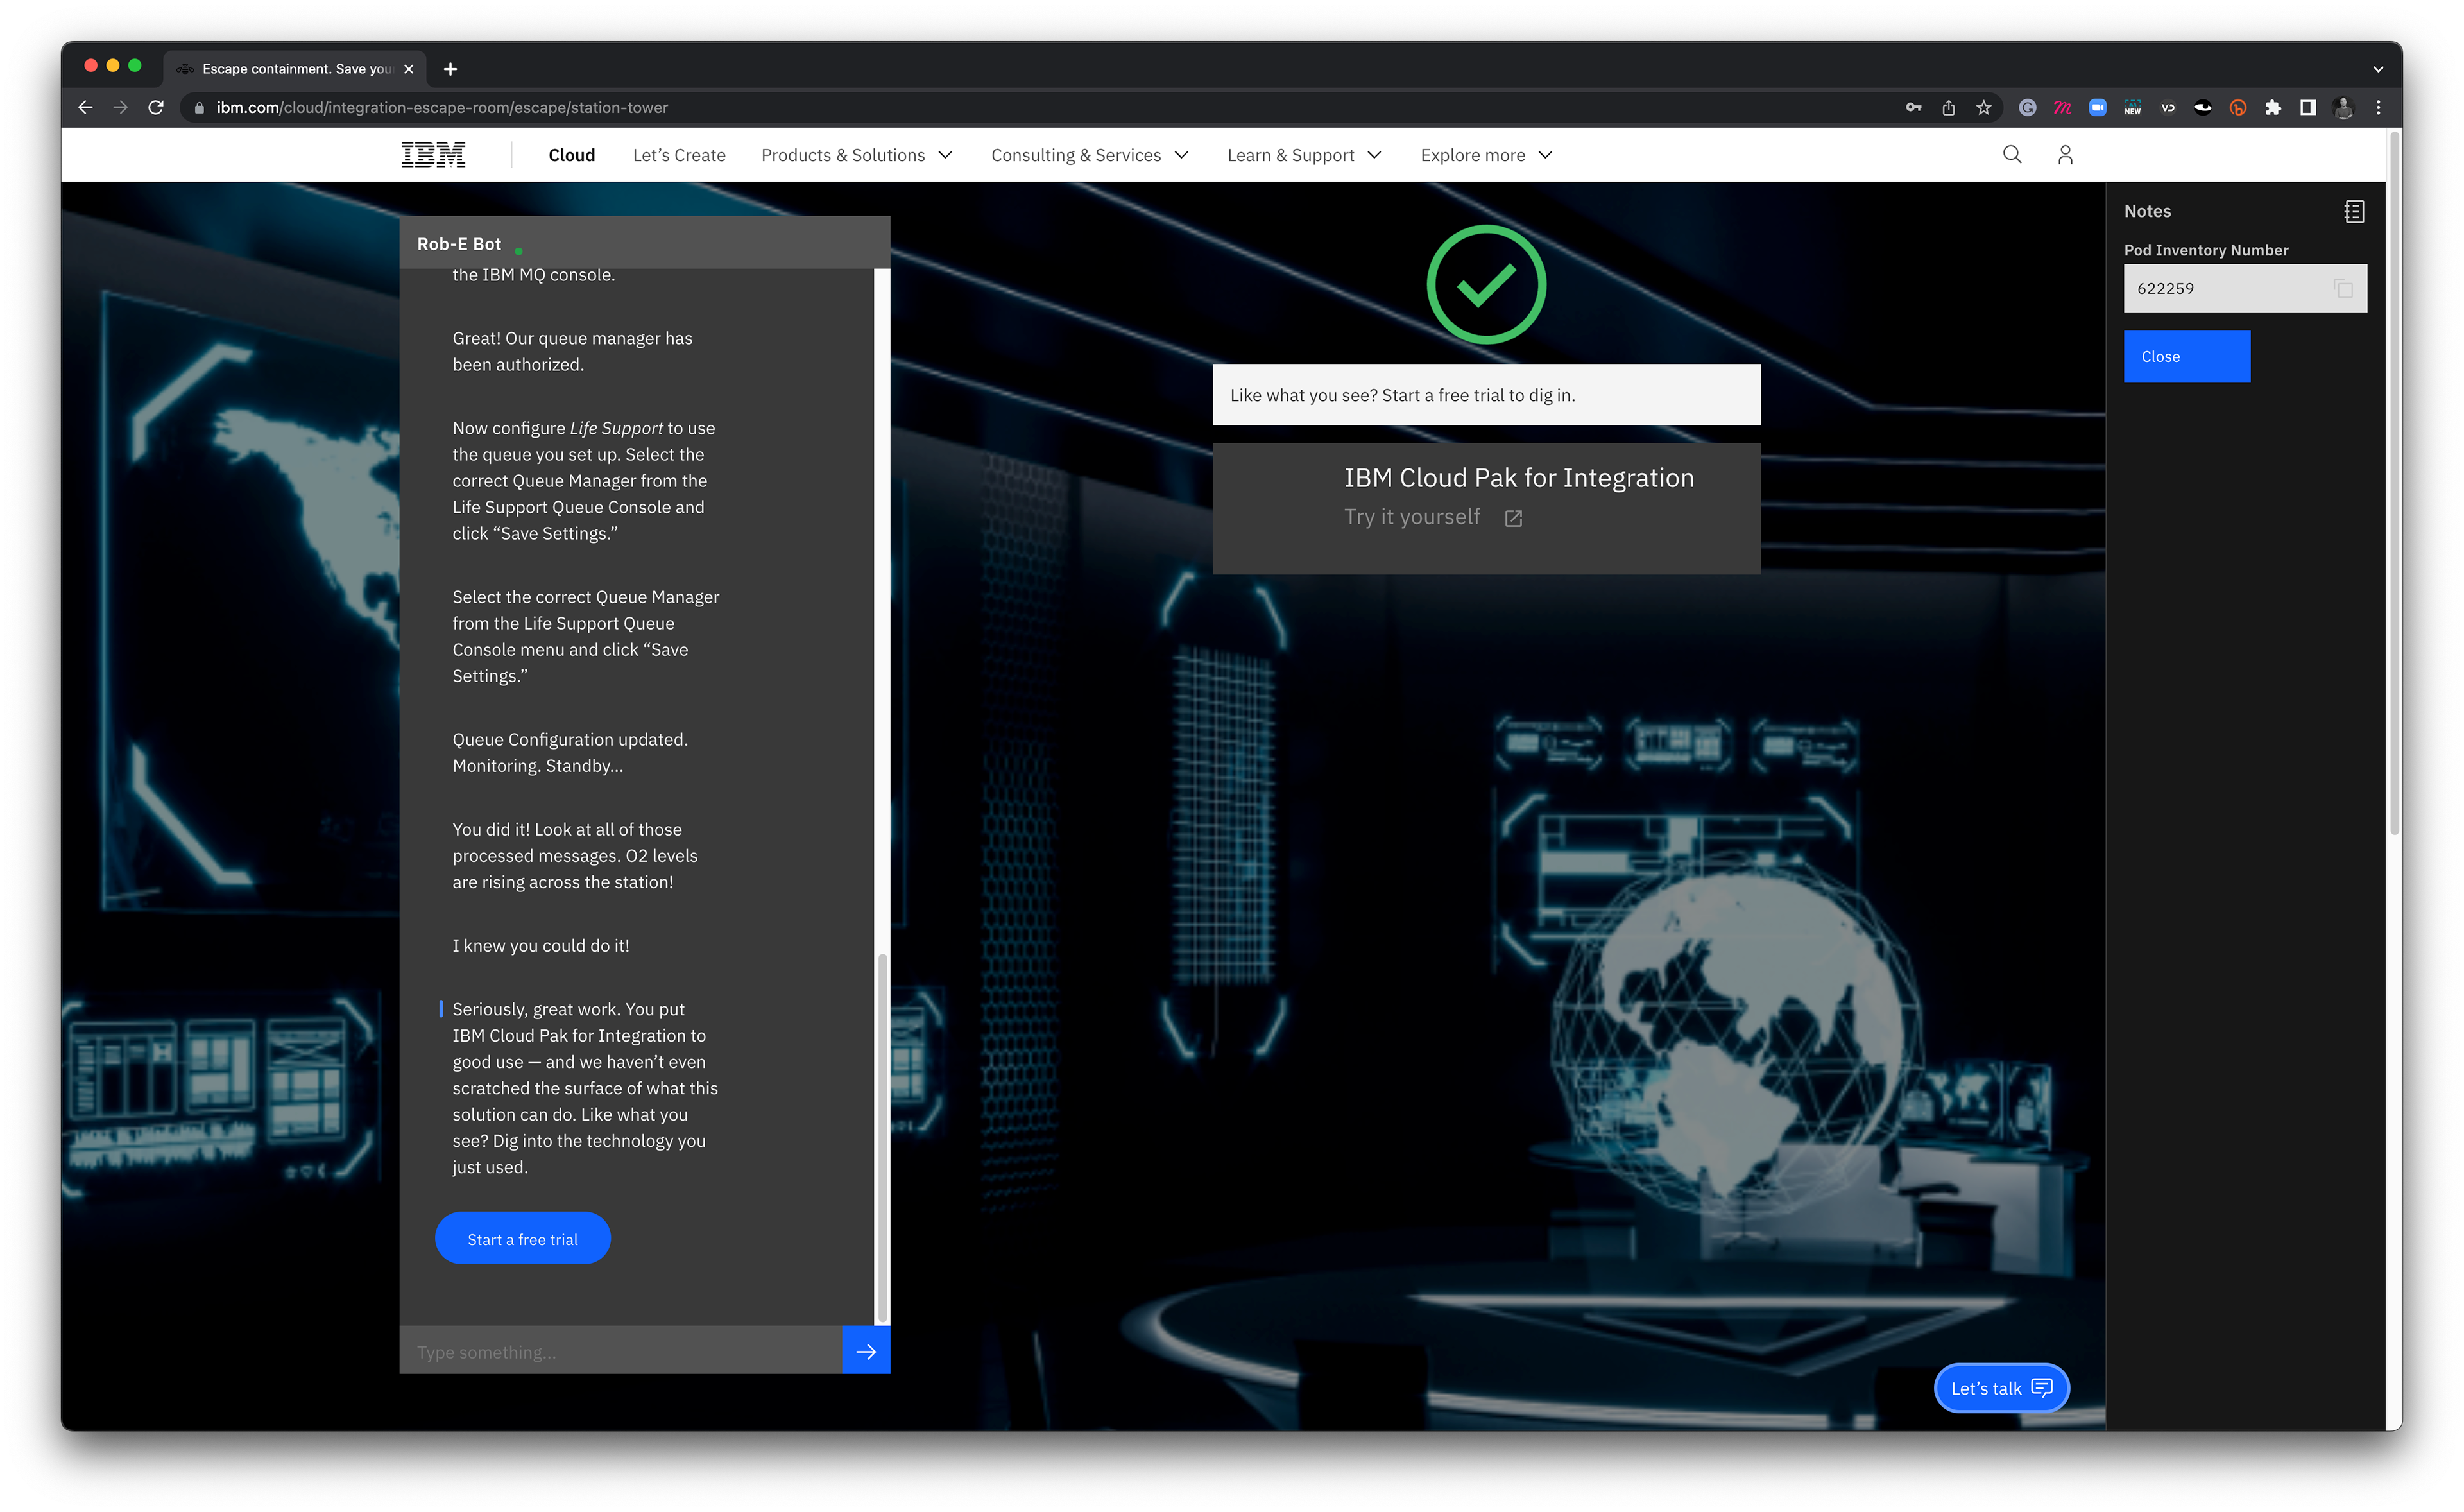Click 'You did it!' O2 levels message

(x=575, y=855)
